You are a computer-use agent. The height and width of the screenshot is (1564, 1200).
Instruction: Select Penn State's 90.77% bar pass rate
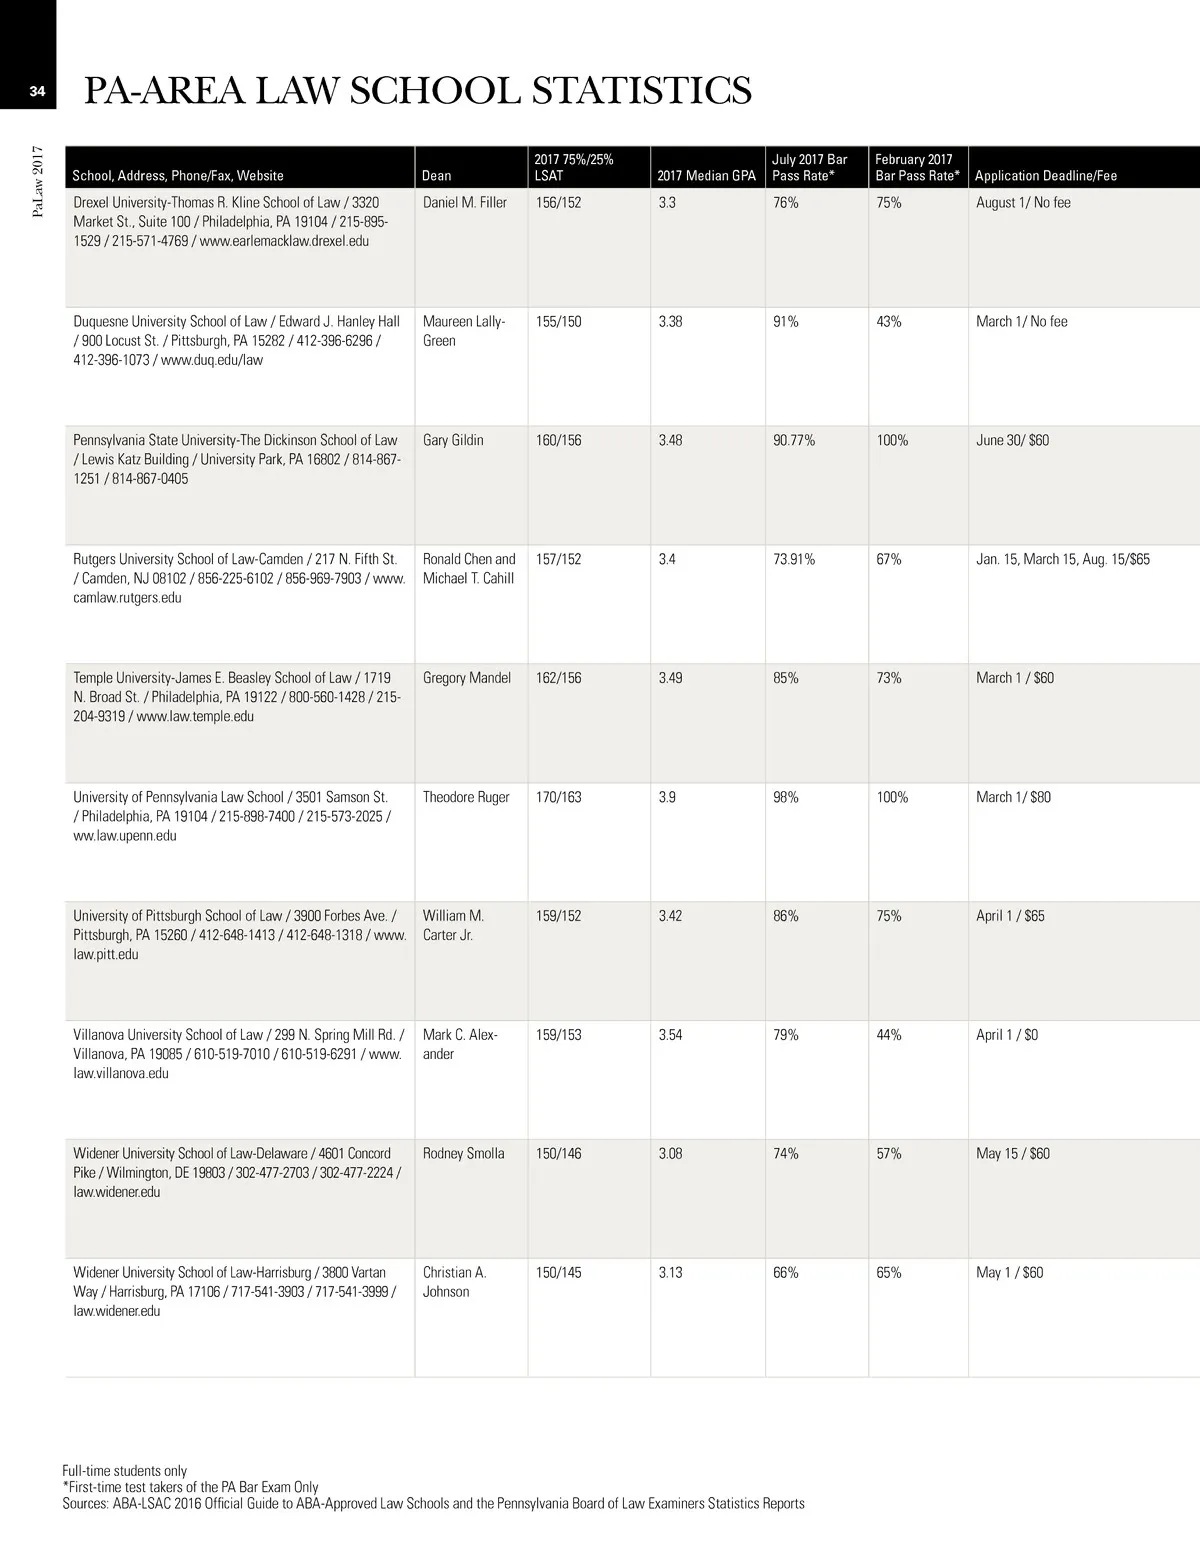pos(794,441)
